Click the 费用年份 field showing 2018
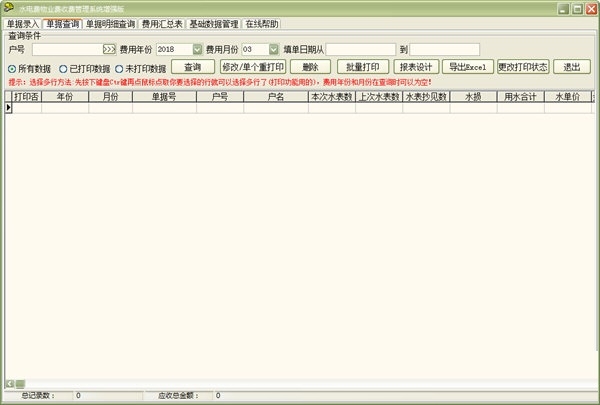 pyautogui.click(x=174, y=49)
